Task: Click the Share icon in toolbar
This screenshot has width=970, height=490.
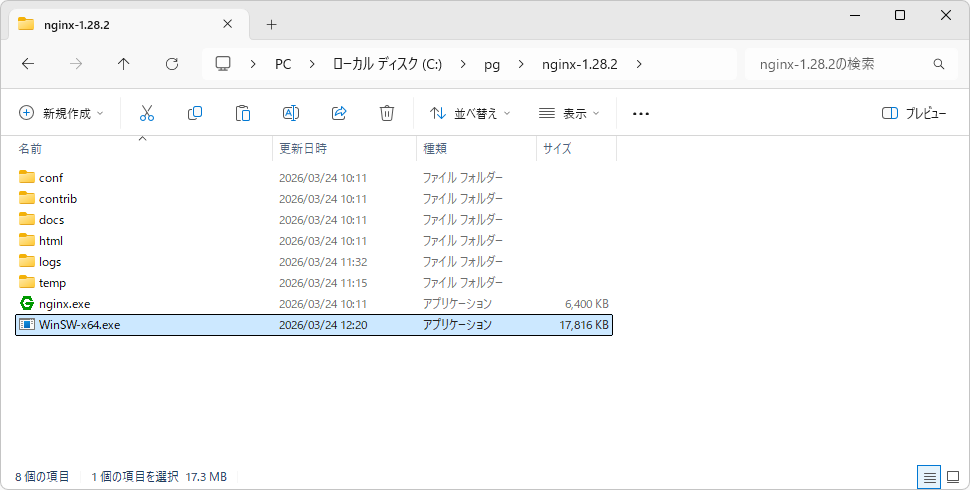Action: pos(339,113)
